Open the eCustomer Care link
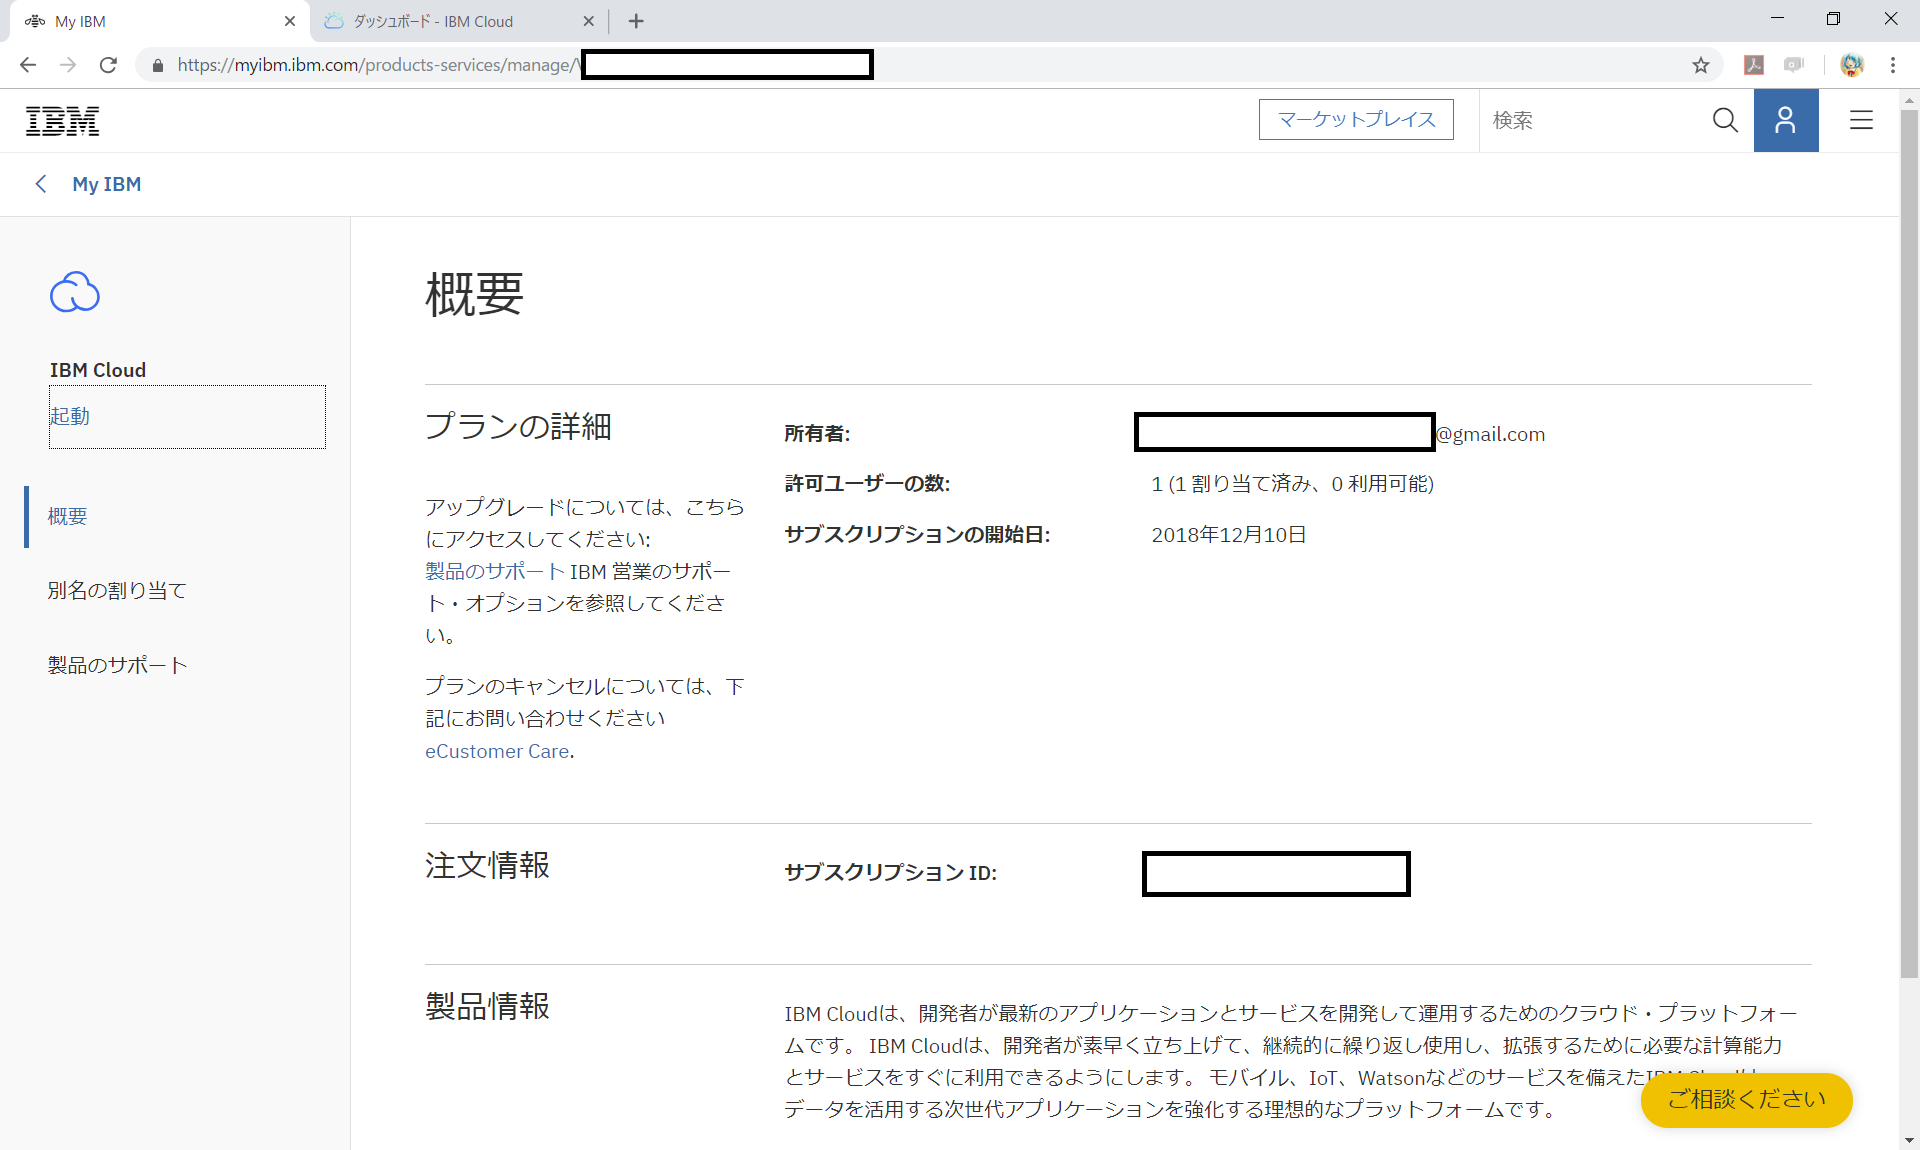This screenshot has height=1150, width=1920. pyautogui.click(x=497, y=751)
